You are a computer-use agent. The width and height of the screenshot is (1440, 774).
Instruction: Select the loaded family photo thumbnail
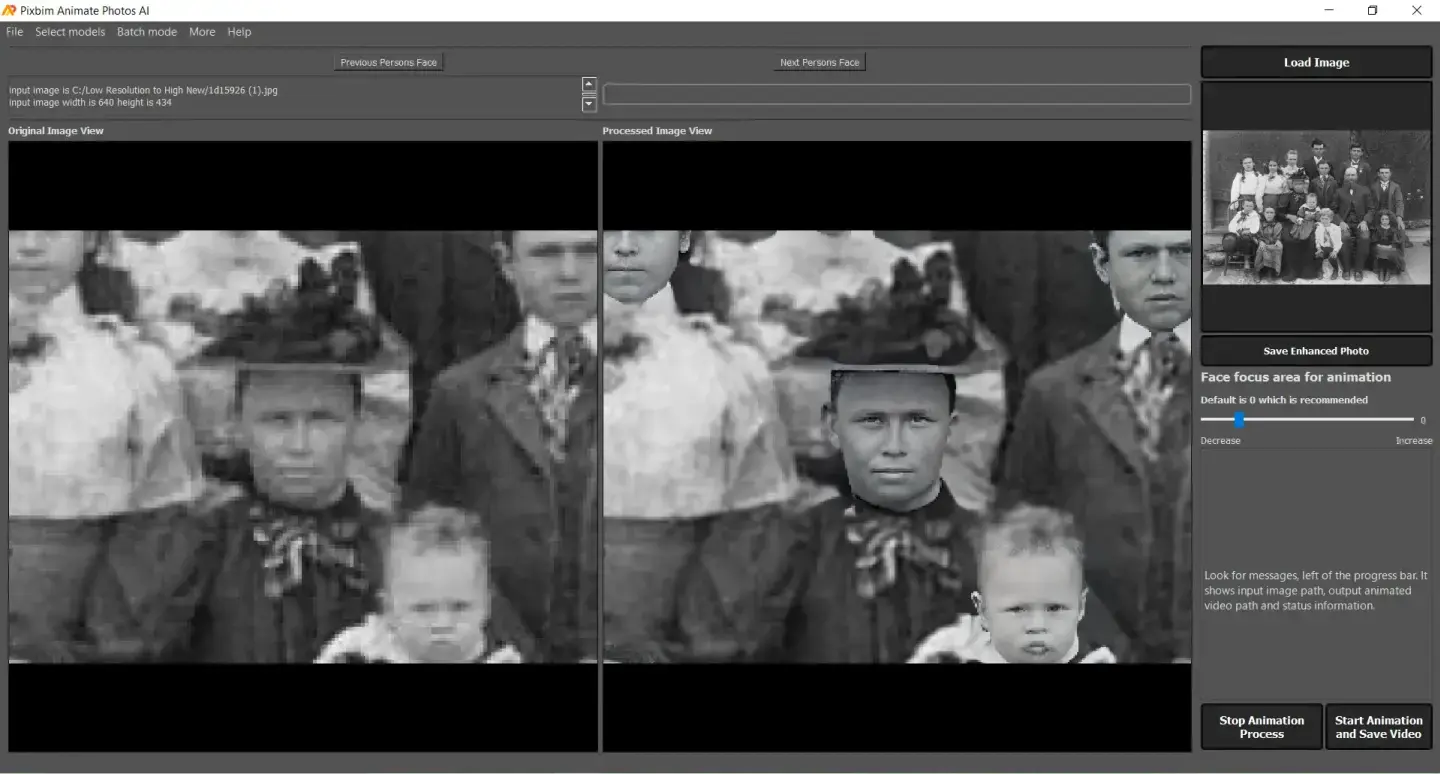[1316, 207]
